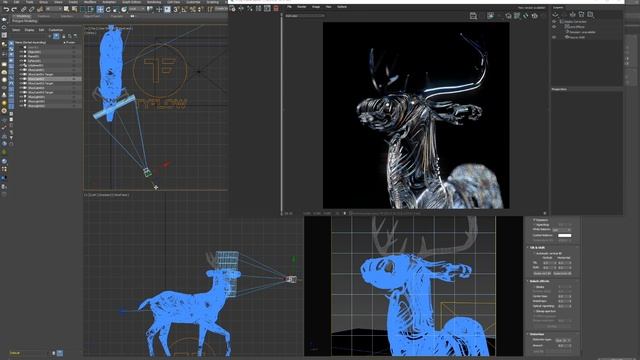The height and width of the screenshot is (360, 640).
Task: Click the Top viewport label menu
Action: pos(93,29)
